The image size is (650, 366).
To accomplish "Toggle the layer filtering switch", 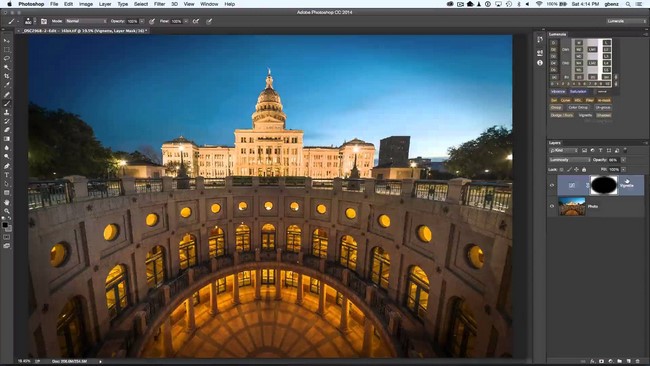I will pos(625,150).
